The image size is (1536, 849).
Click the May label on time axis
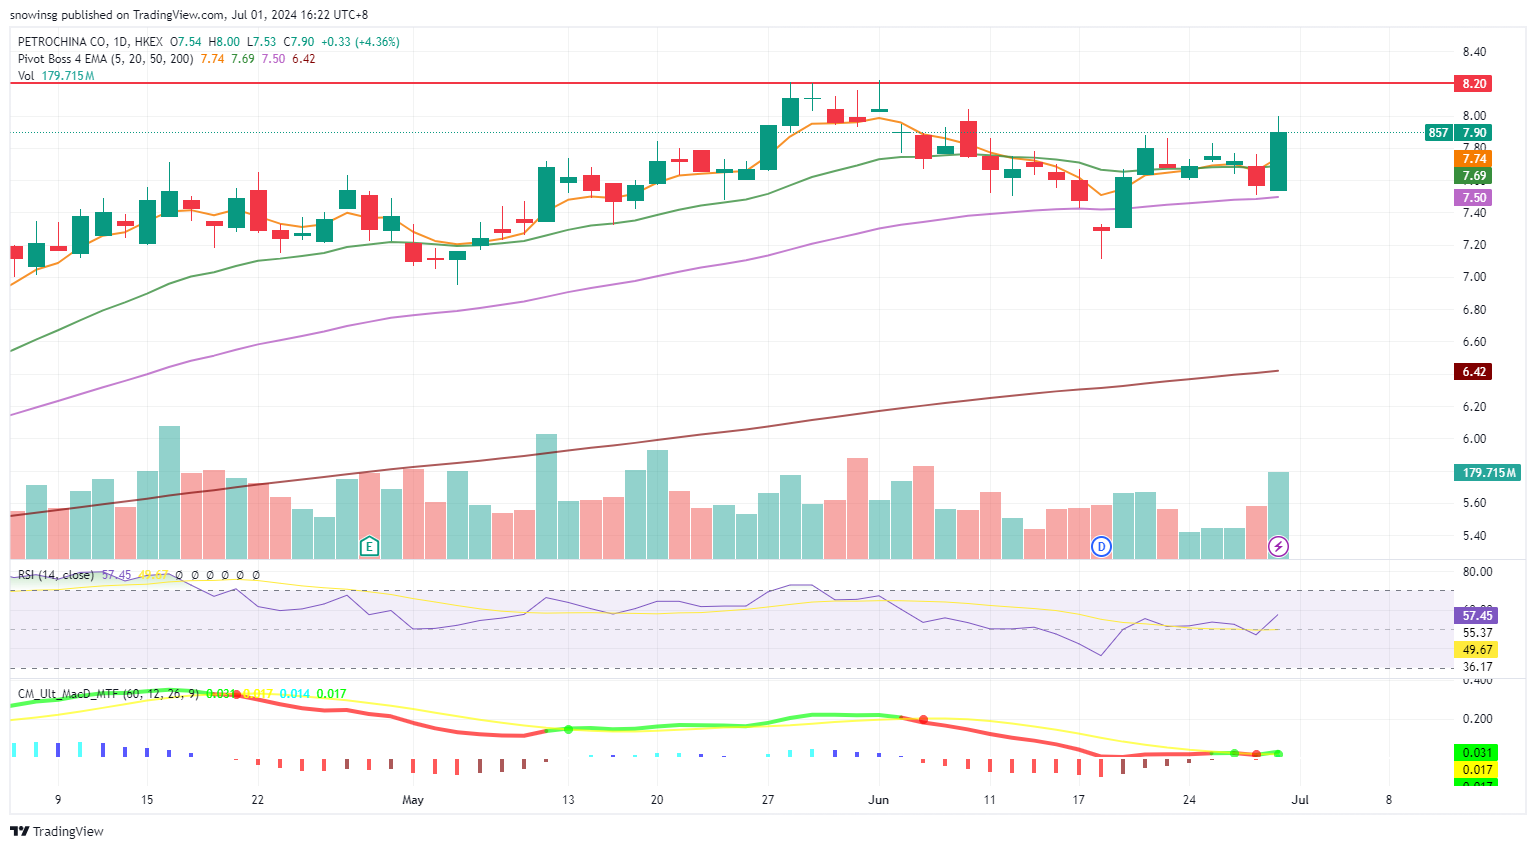413,800
